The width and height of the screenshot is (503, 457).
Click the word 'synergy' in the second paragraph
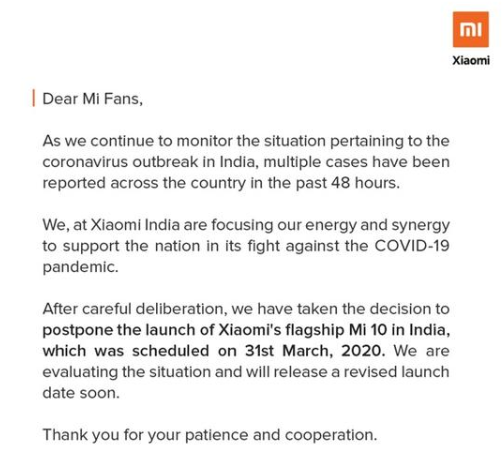coord(421,226)
